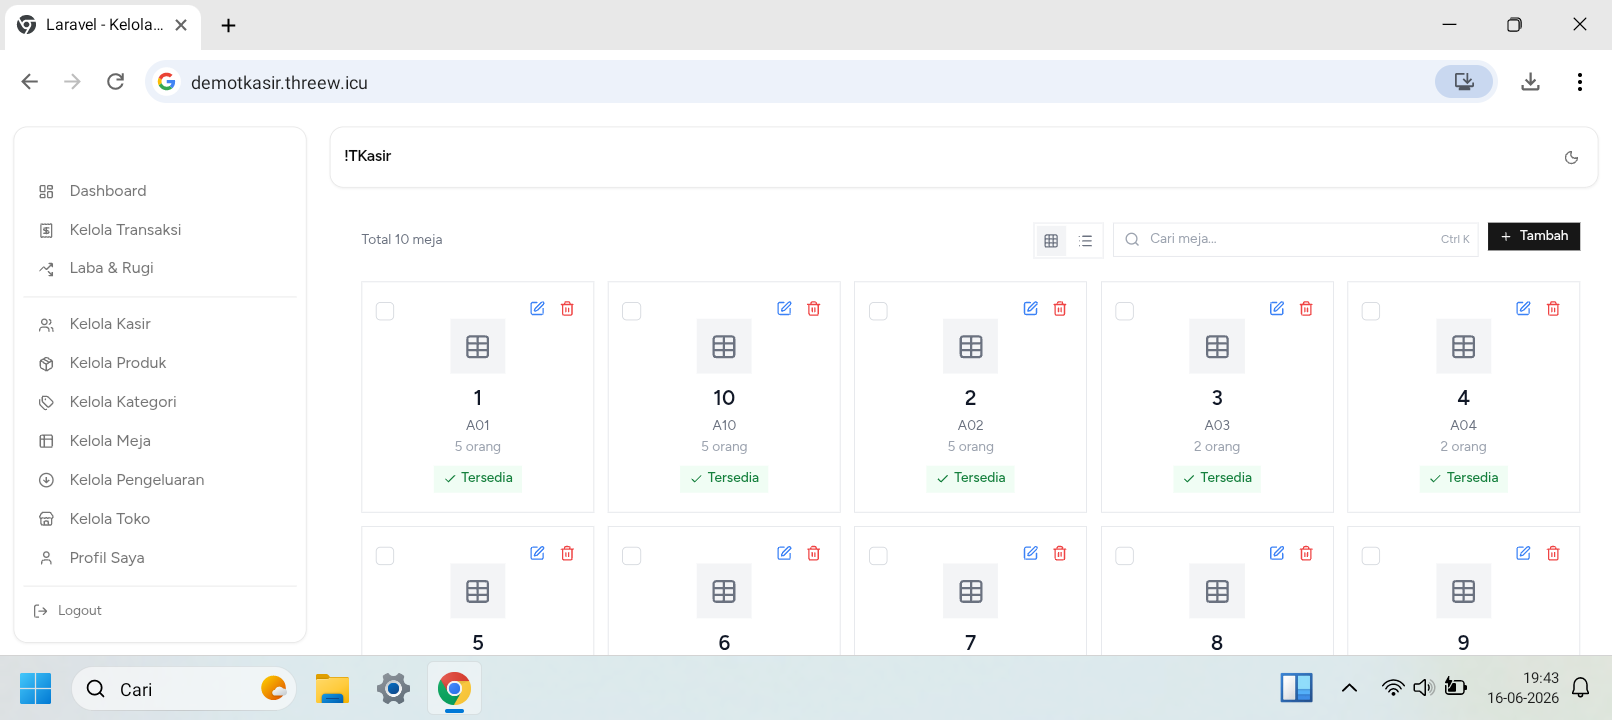Tick the checkbox for table A02
This screenshot has height=720, width=1612.
(x=878, y=311)
